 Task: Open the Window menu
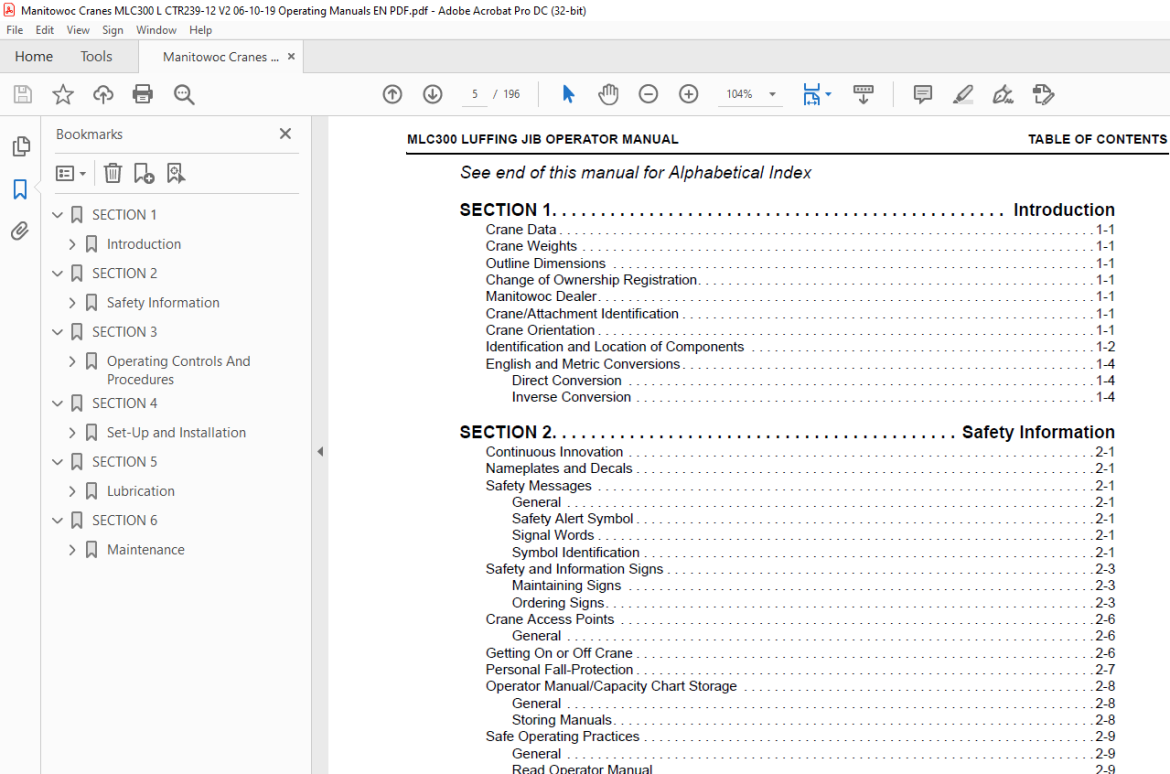[156, 30]
